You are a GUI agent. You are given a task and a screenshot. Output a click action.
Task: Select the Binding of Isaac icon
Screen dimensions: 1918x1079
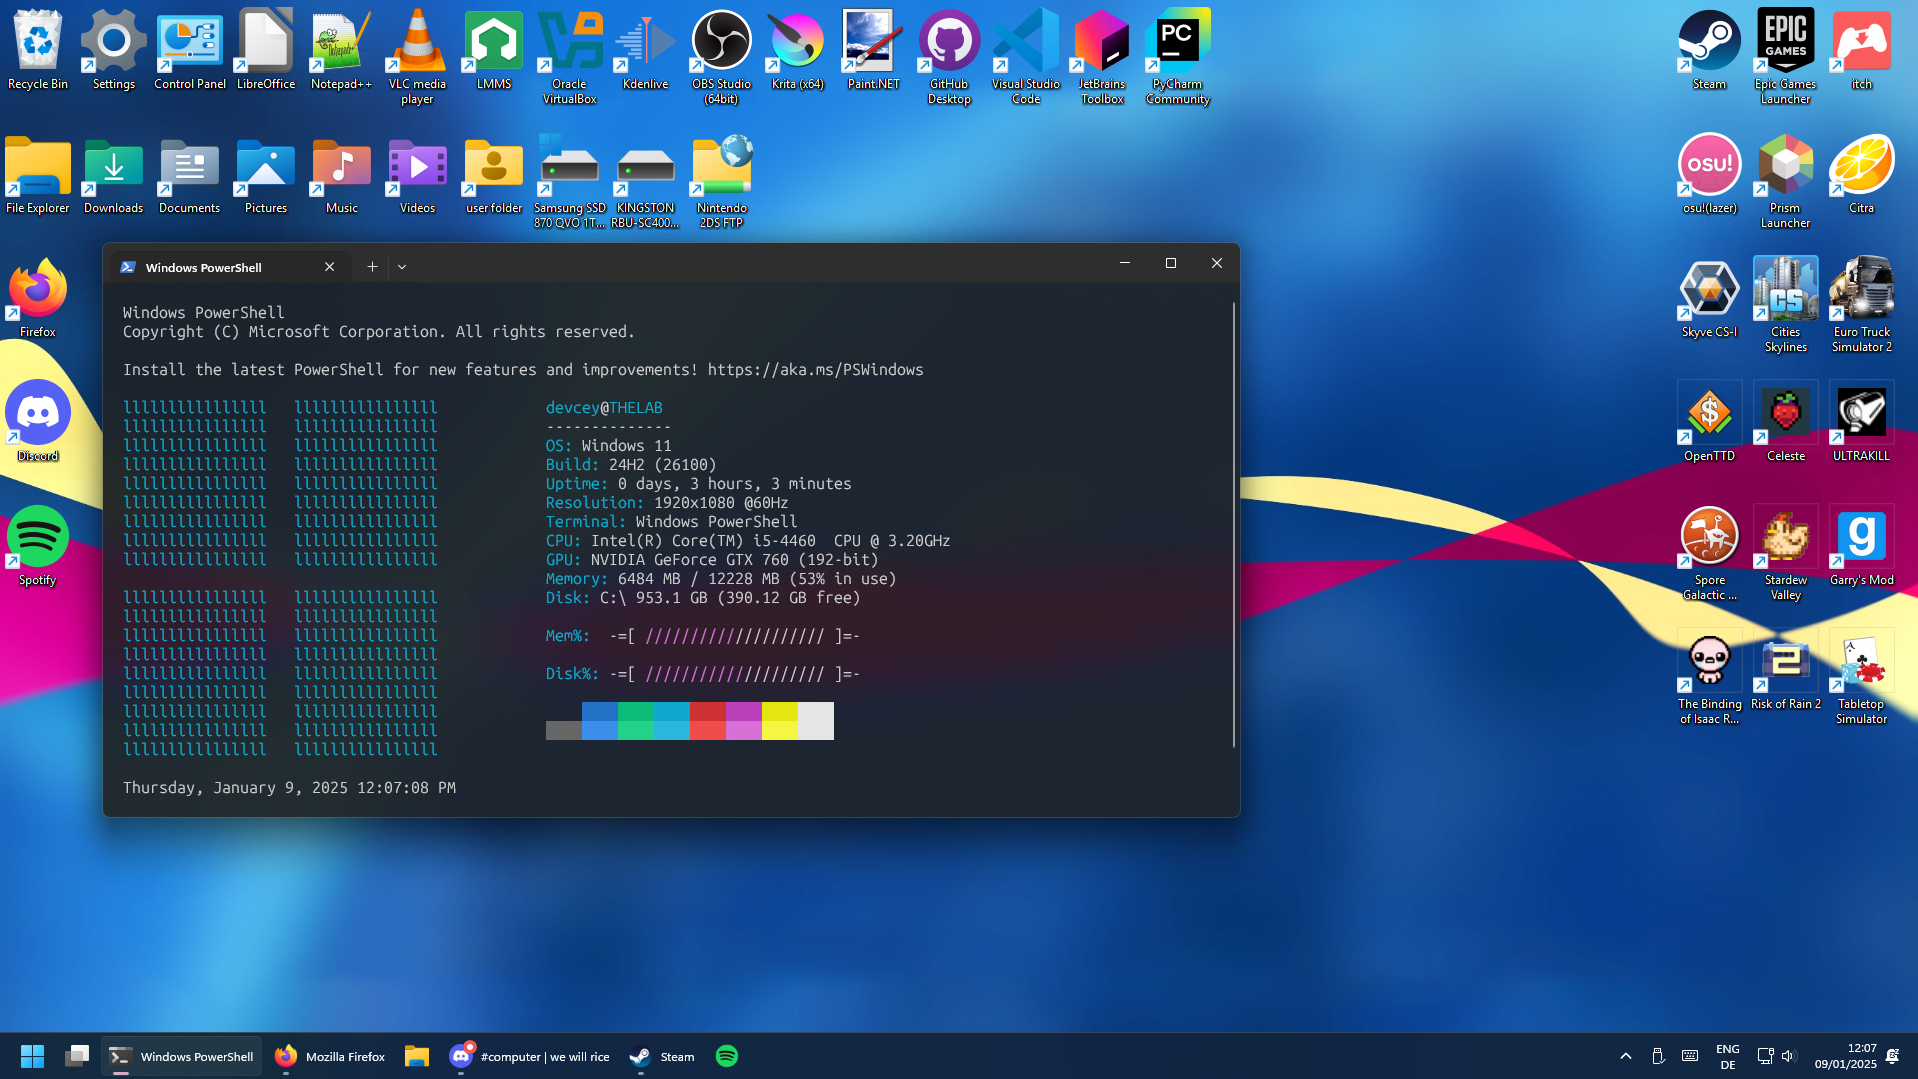(1709, 676)
